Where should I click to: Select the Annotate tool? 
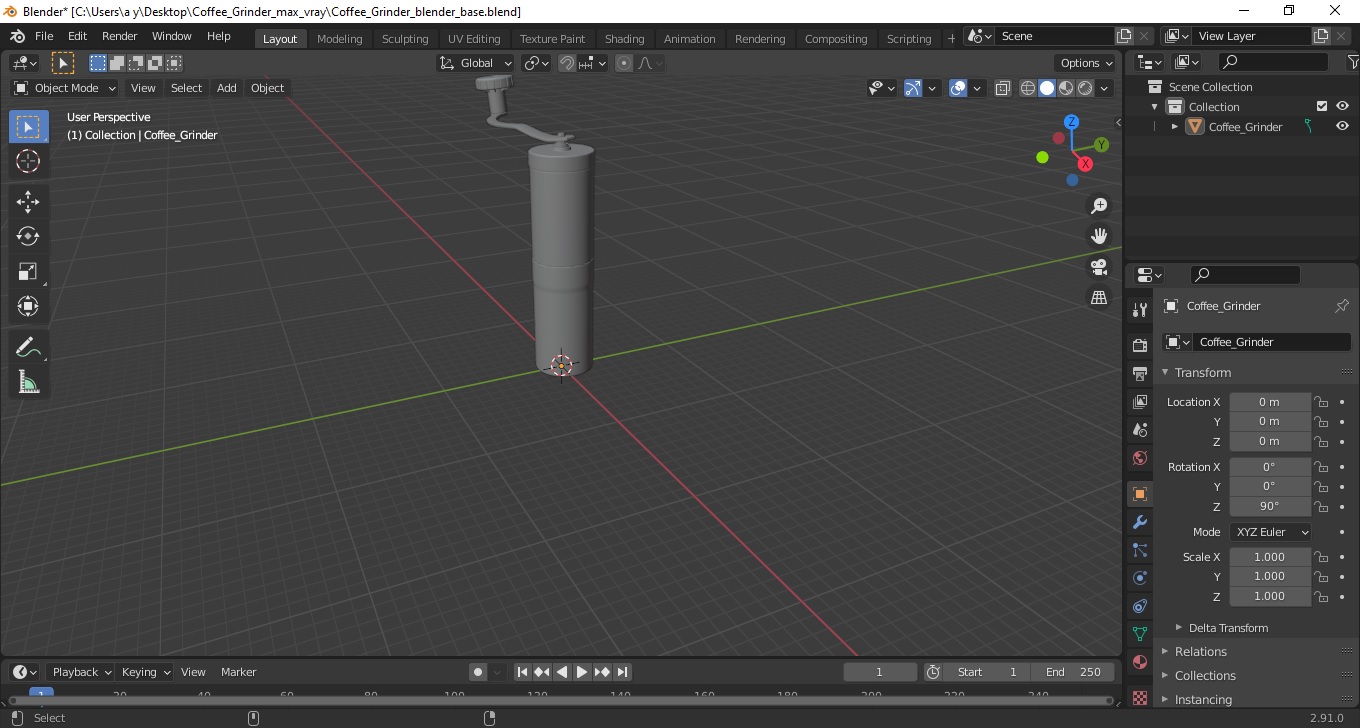pos(28,348)
